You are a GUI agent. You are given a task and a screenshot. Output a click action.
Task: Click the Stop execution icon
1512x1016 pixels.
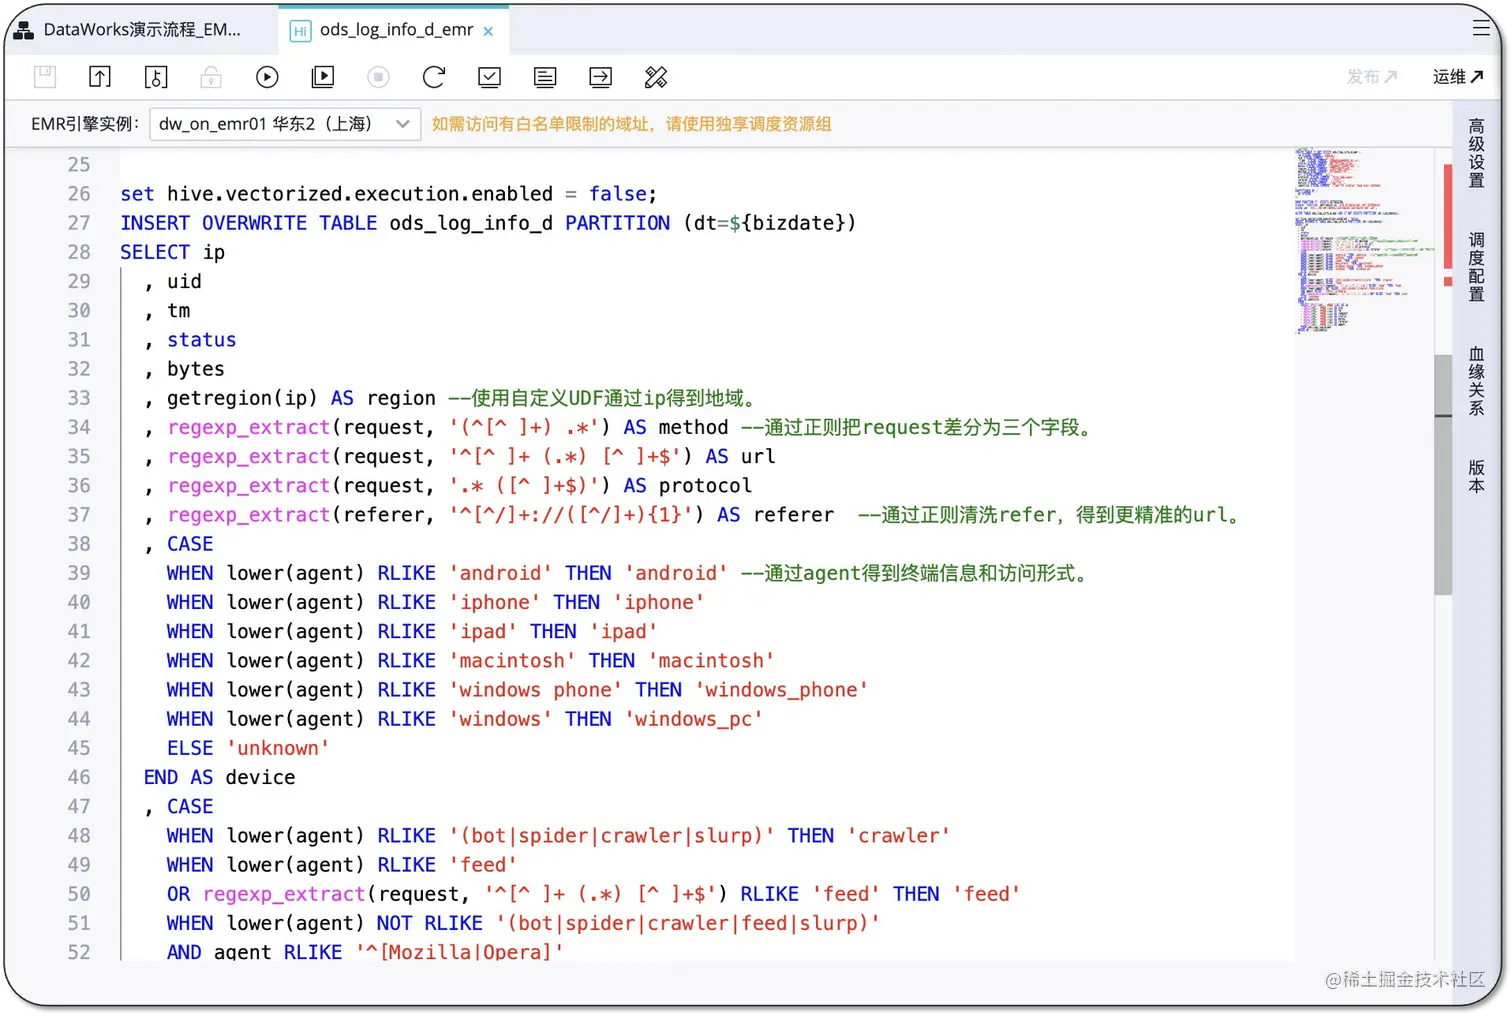(378, 77)
